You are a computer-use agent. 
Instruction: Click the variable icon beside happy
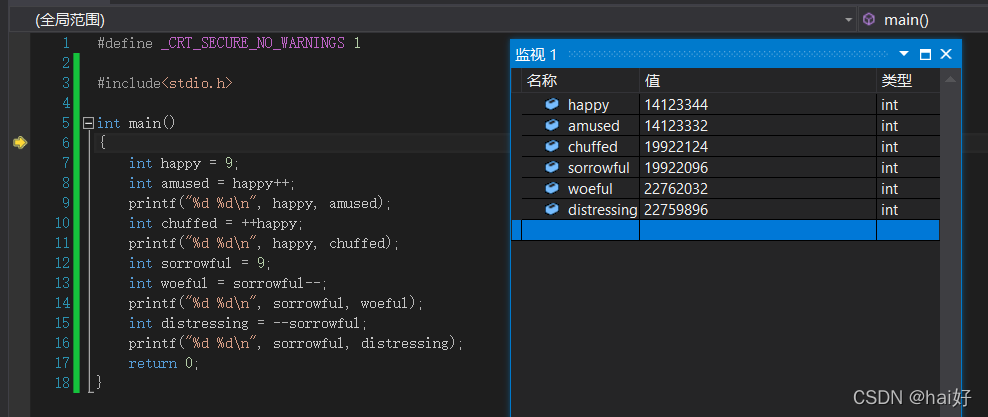(551, 104)
